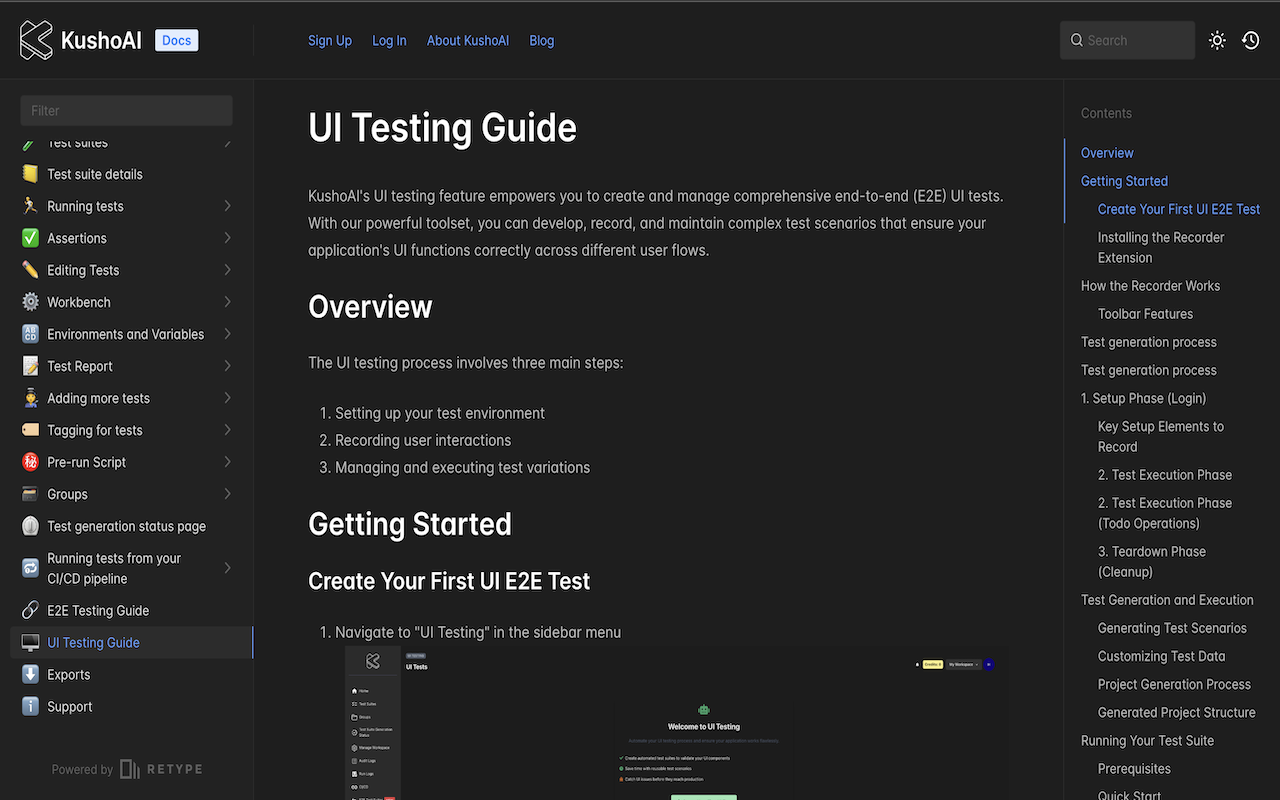Screen dimensions: 1280x800
Task: Toggle light mode with the sun icon
Action: click(1217, 40)
